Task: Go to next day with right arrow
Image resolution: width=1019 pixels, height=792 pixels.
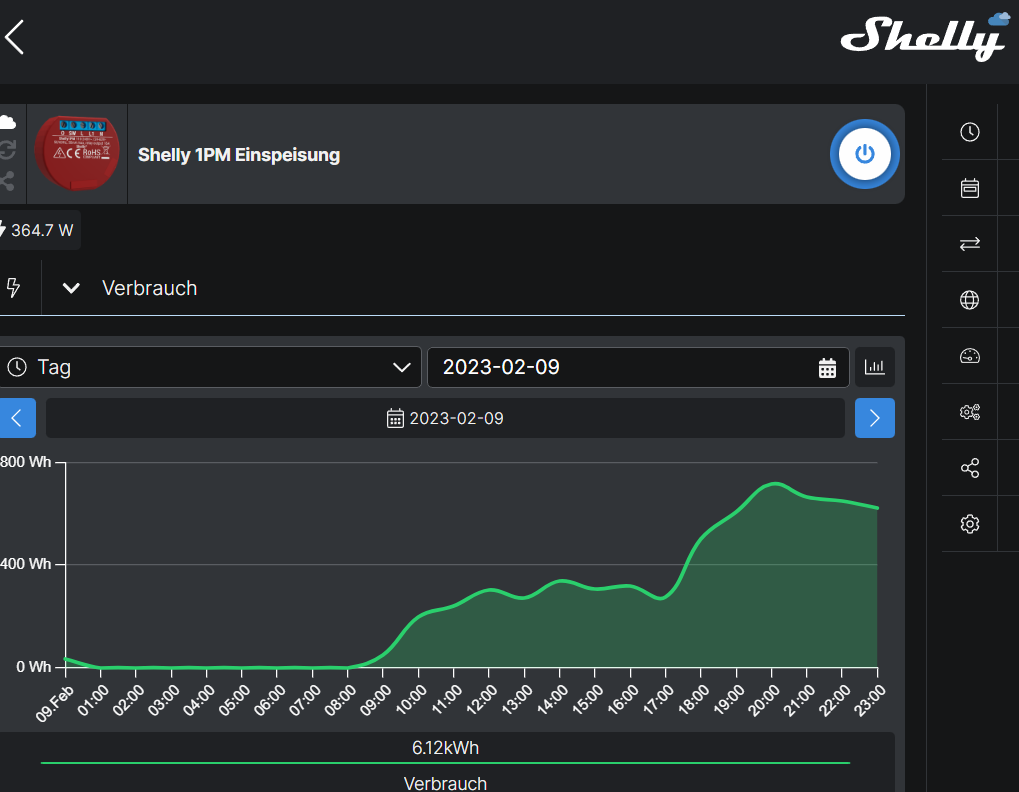Action: click(x=874, y=418)
